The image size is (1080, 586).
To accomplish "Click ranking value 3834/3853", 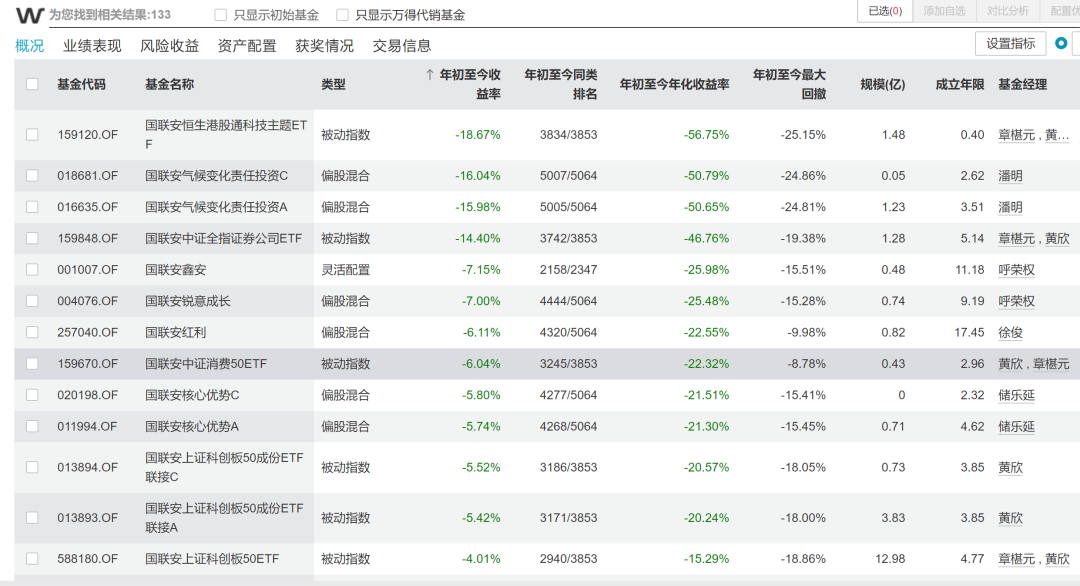I will (568, 135).
